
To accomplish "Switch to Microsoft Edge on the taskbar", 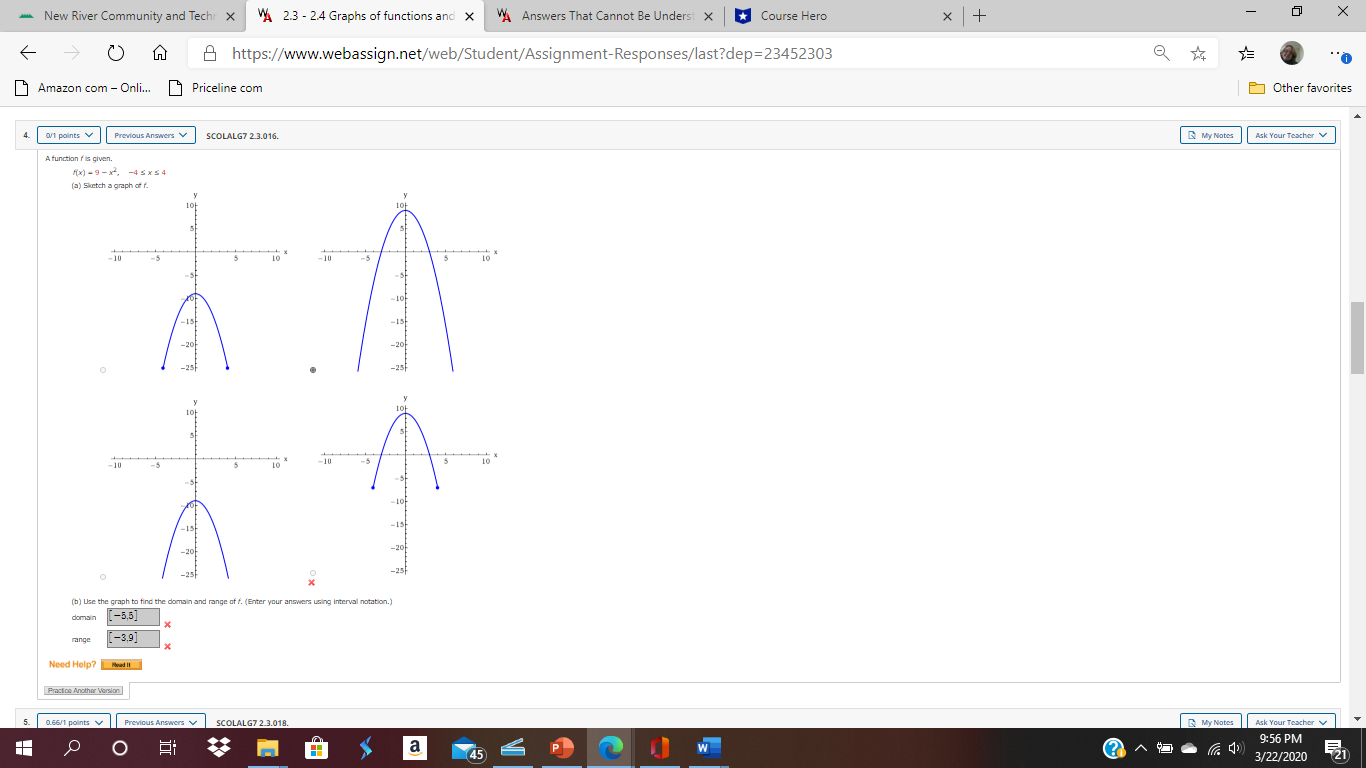I will [610, 748].
